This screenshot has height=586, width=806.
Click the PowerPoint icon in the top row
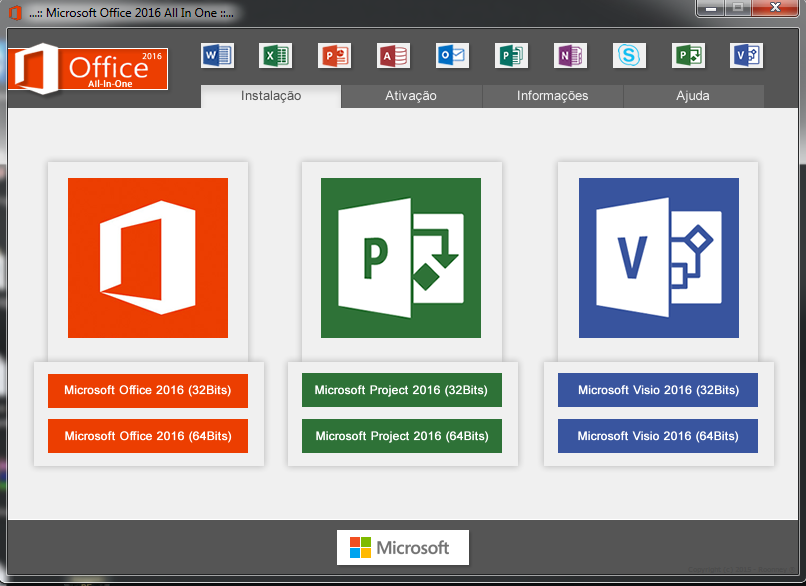[335, 56]
